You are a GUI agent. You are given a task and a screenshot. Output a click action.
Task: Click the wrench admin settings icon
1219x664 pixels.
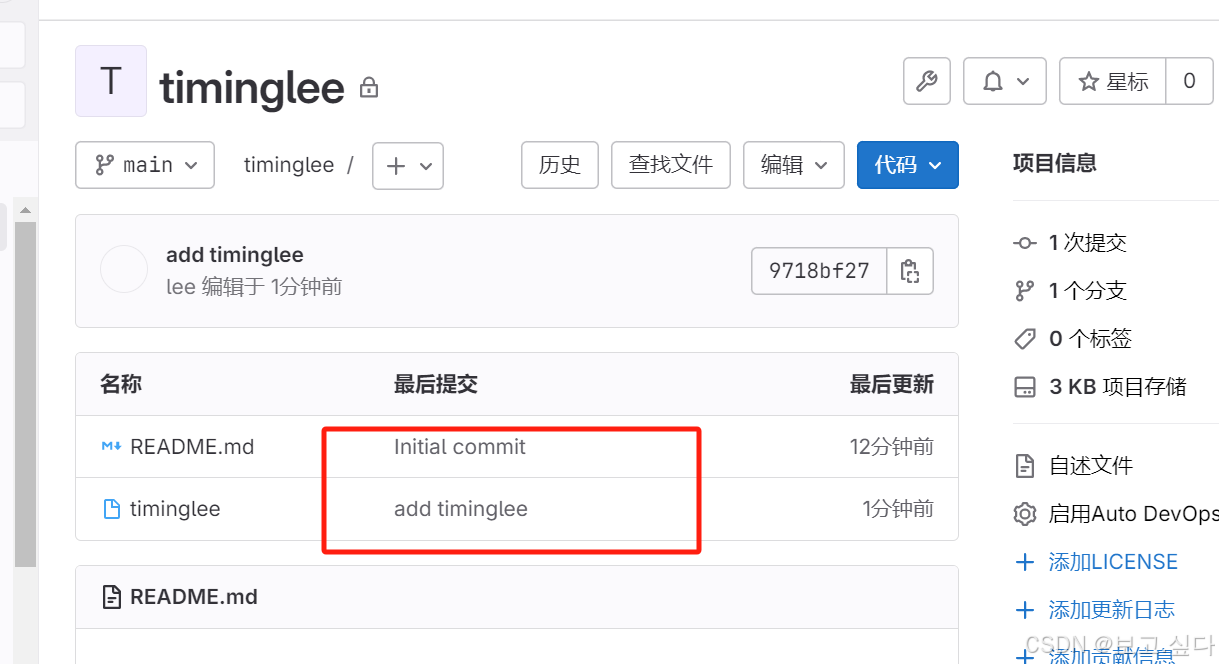tap(926, 81)
